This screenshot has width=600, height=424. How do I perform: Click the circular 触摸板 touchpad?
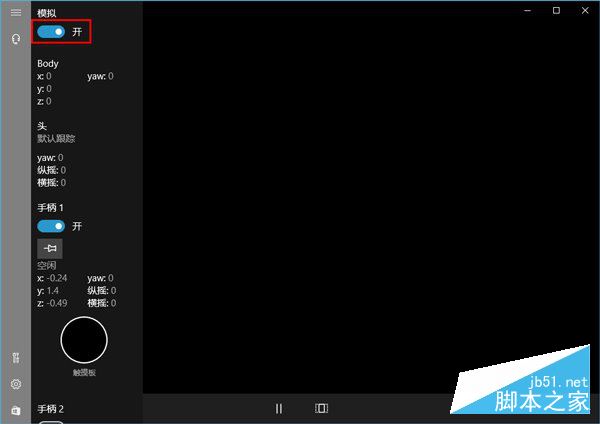tap(84, 340)
